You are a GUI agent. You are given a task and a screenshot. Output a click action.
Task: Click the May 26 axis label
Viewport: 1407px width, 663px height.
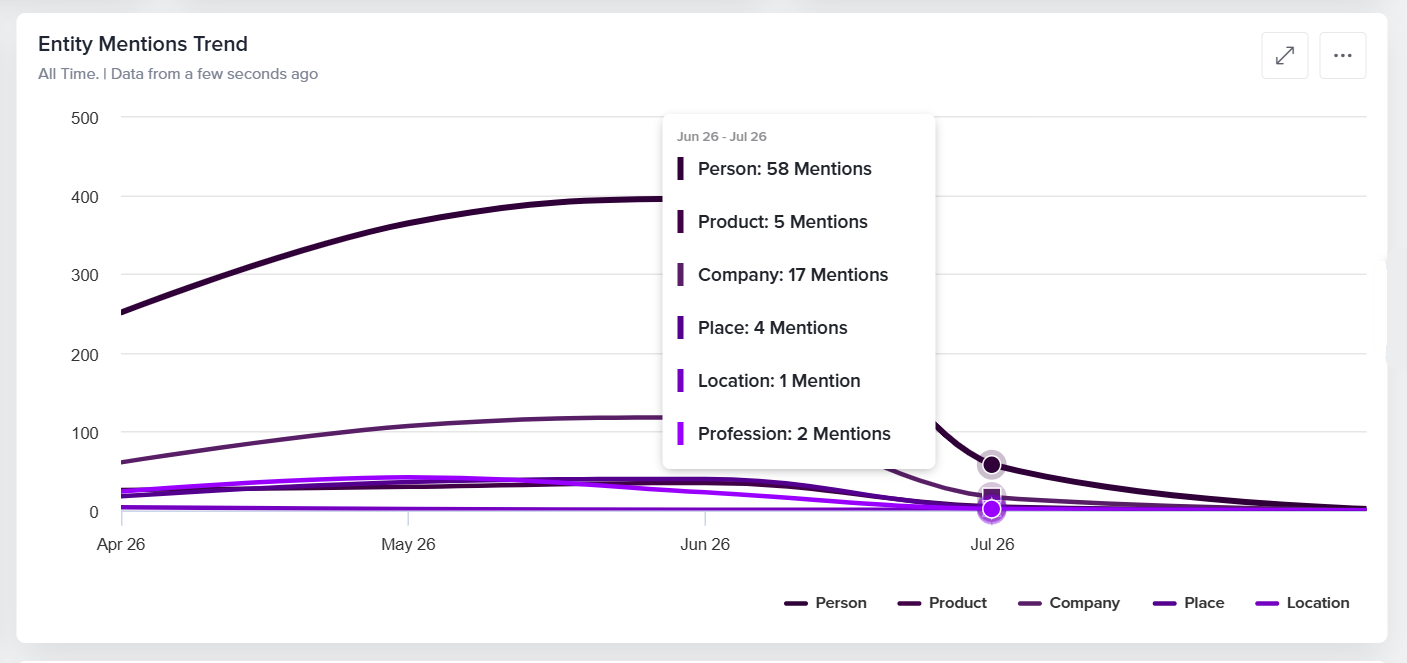408,545
